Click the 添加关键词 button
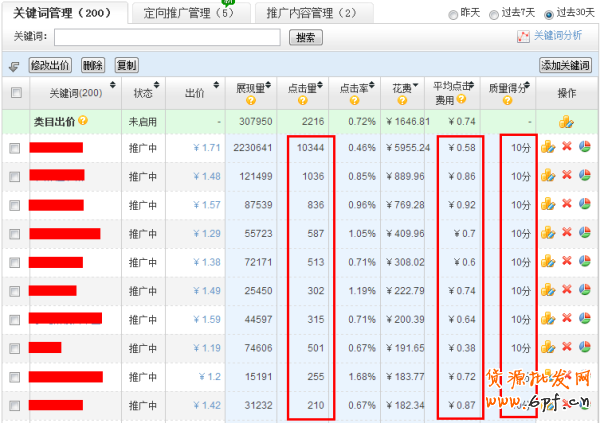 tap(565, 65)
